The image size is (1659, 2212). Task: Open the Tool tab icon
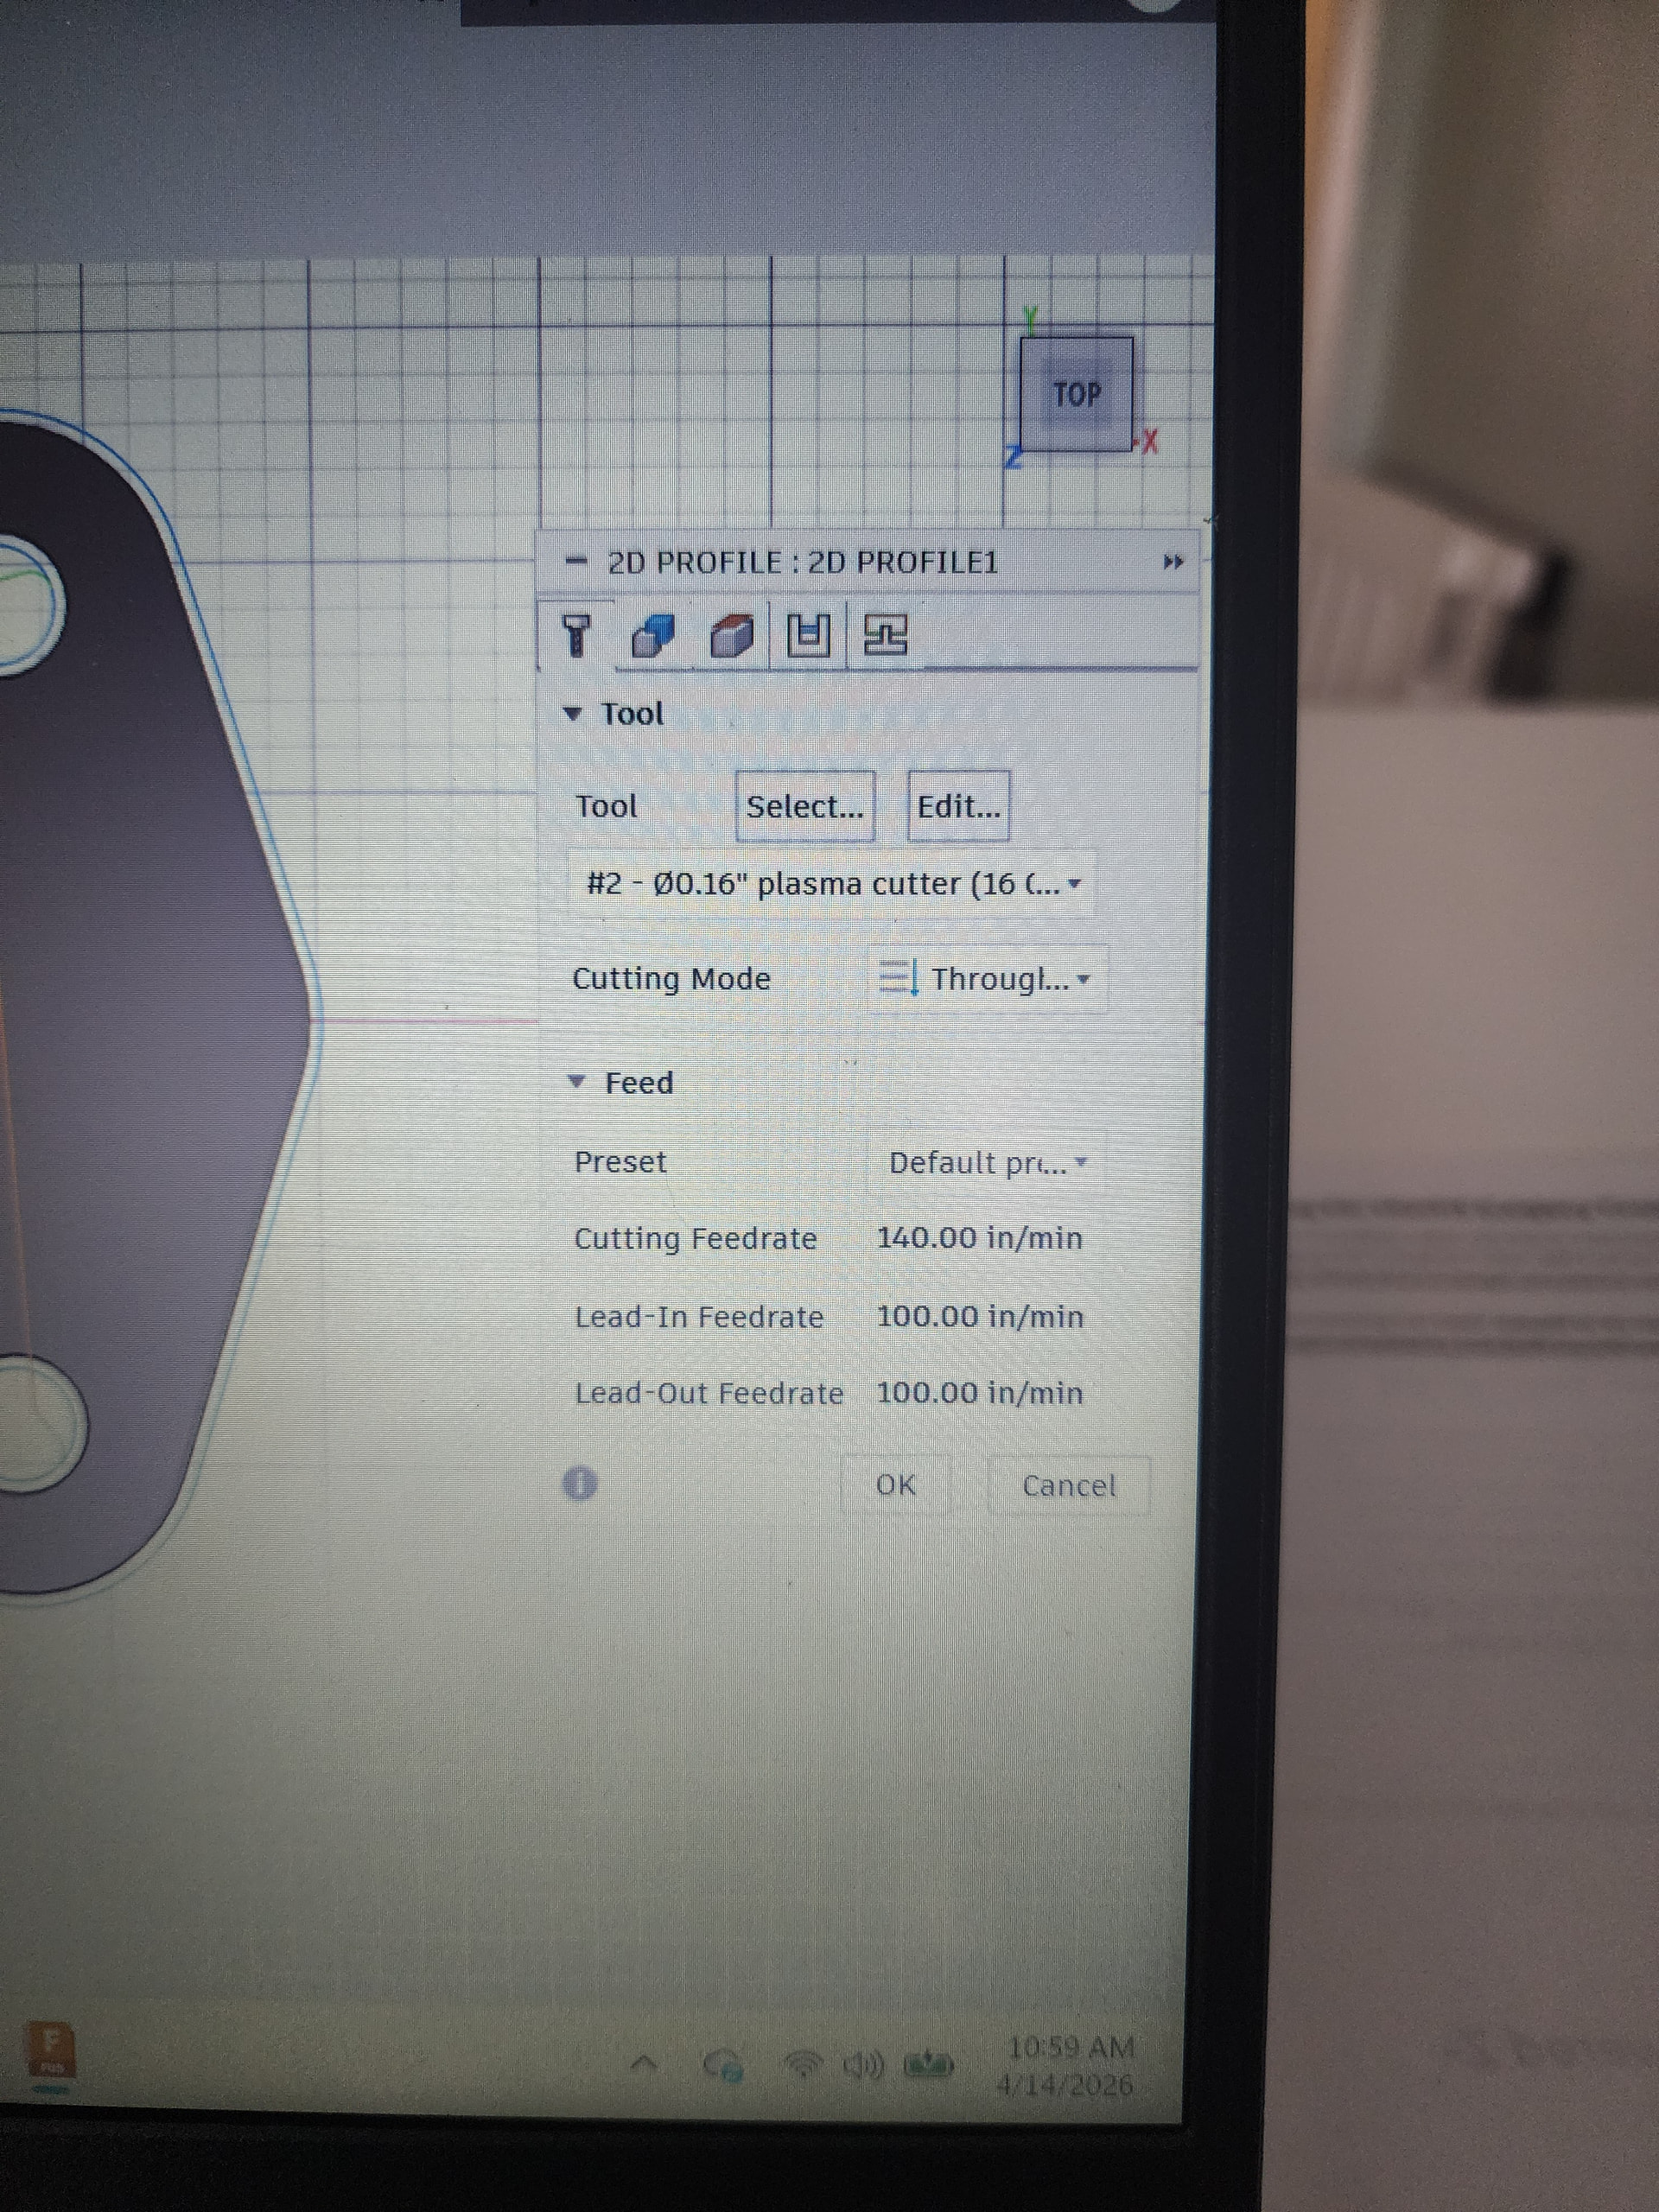point(576,635)
